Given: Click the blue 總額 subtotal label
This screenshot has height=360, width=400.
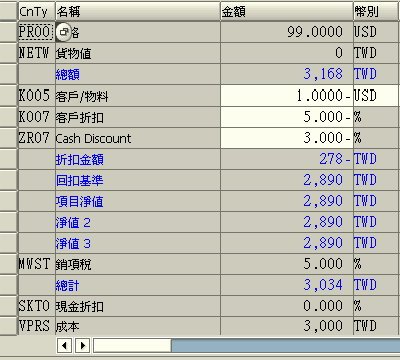Looking at the screenshot, I should (68, 74).
